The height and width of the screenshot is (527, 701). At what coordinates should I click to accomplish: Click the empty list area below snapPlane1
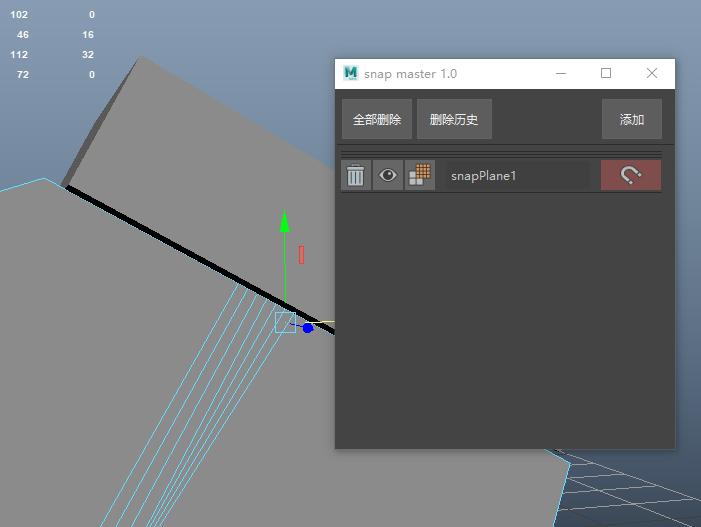click(504, 320)
